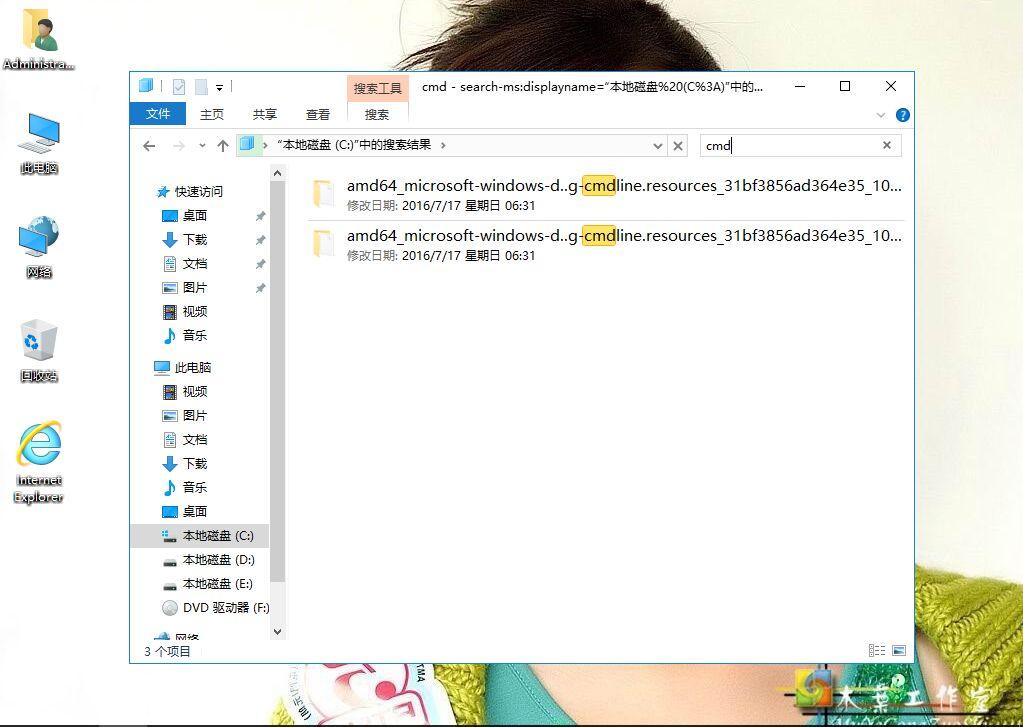Open This PC desktop icon
The height and width of the screenshot is (727, 1023).
coord(38,143)
